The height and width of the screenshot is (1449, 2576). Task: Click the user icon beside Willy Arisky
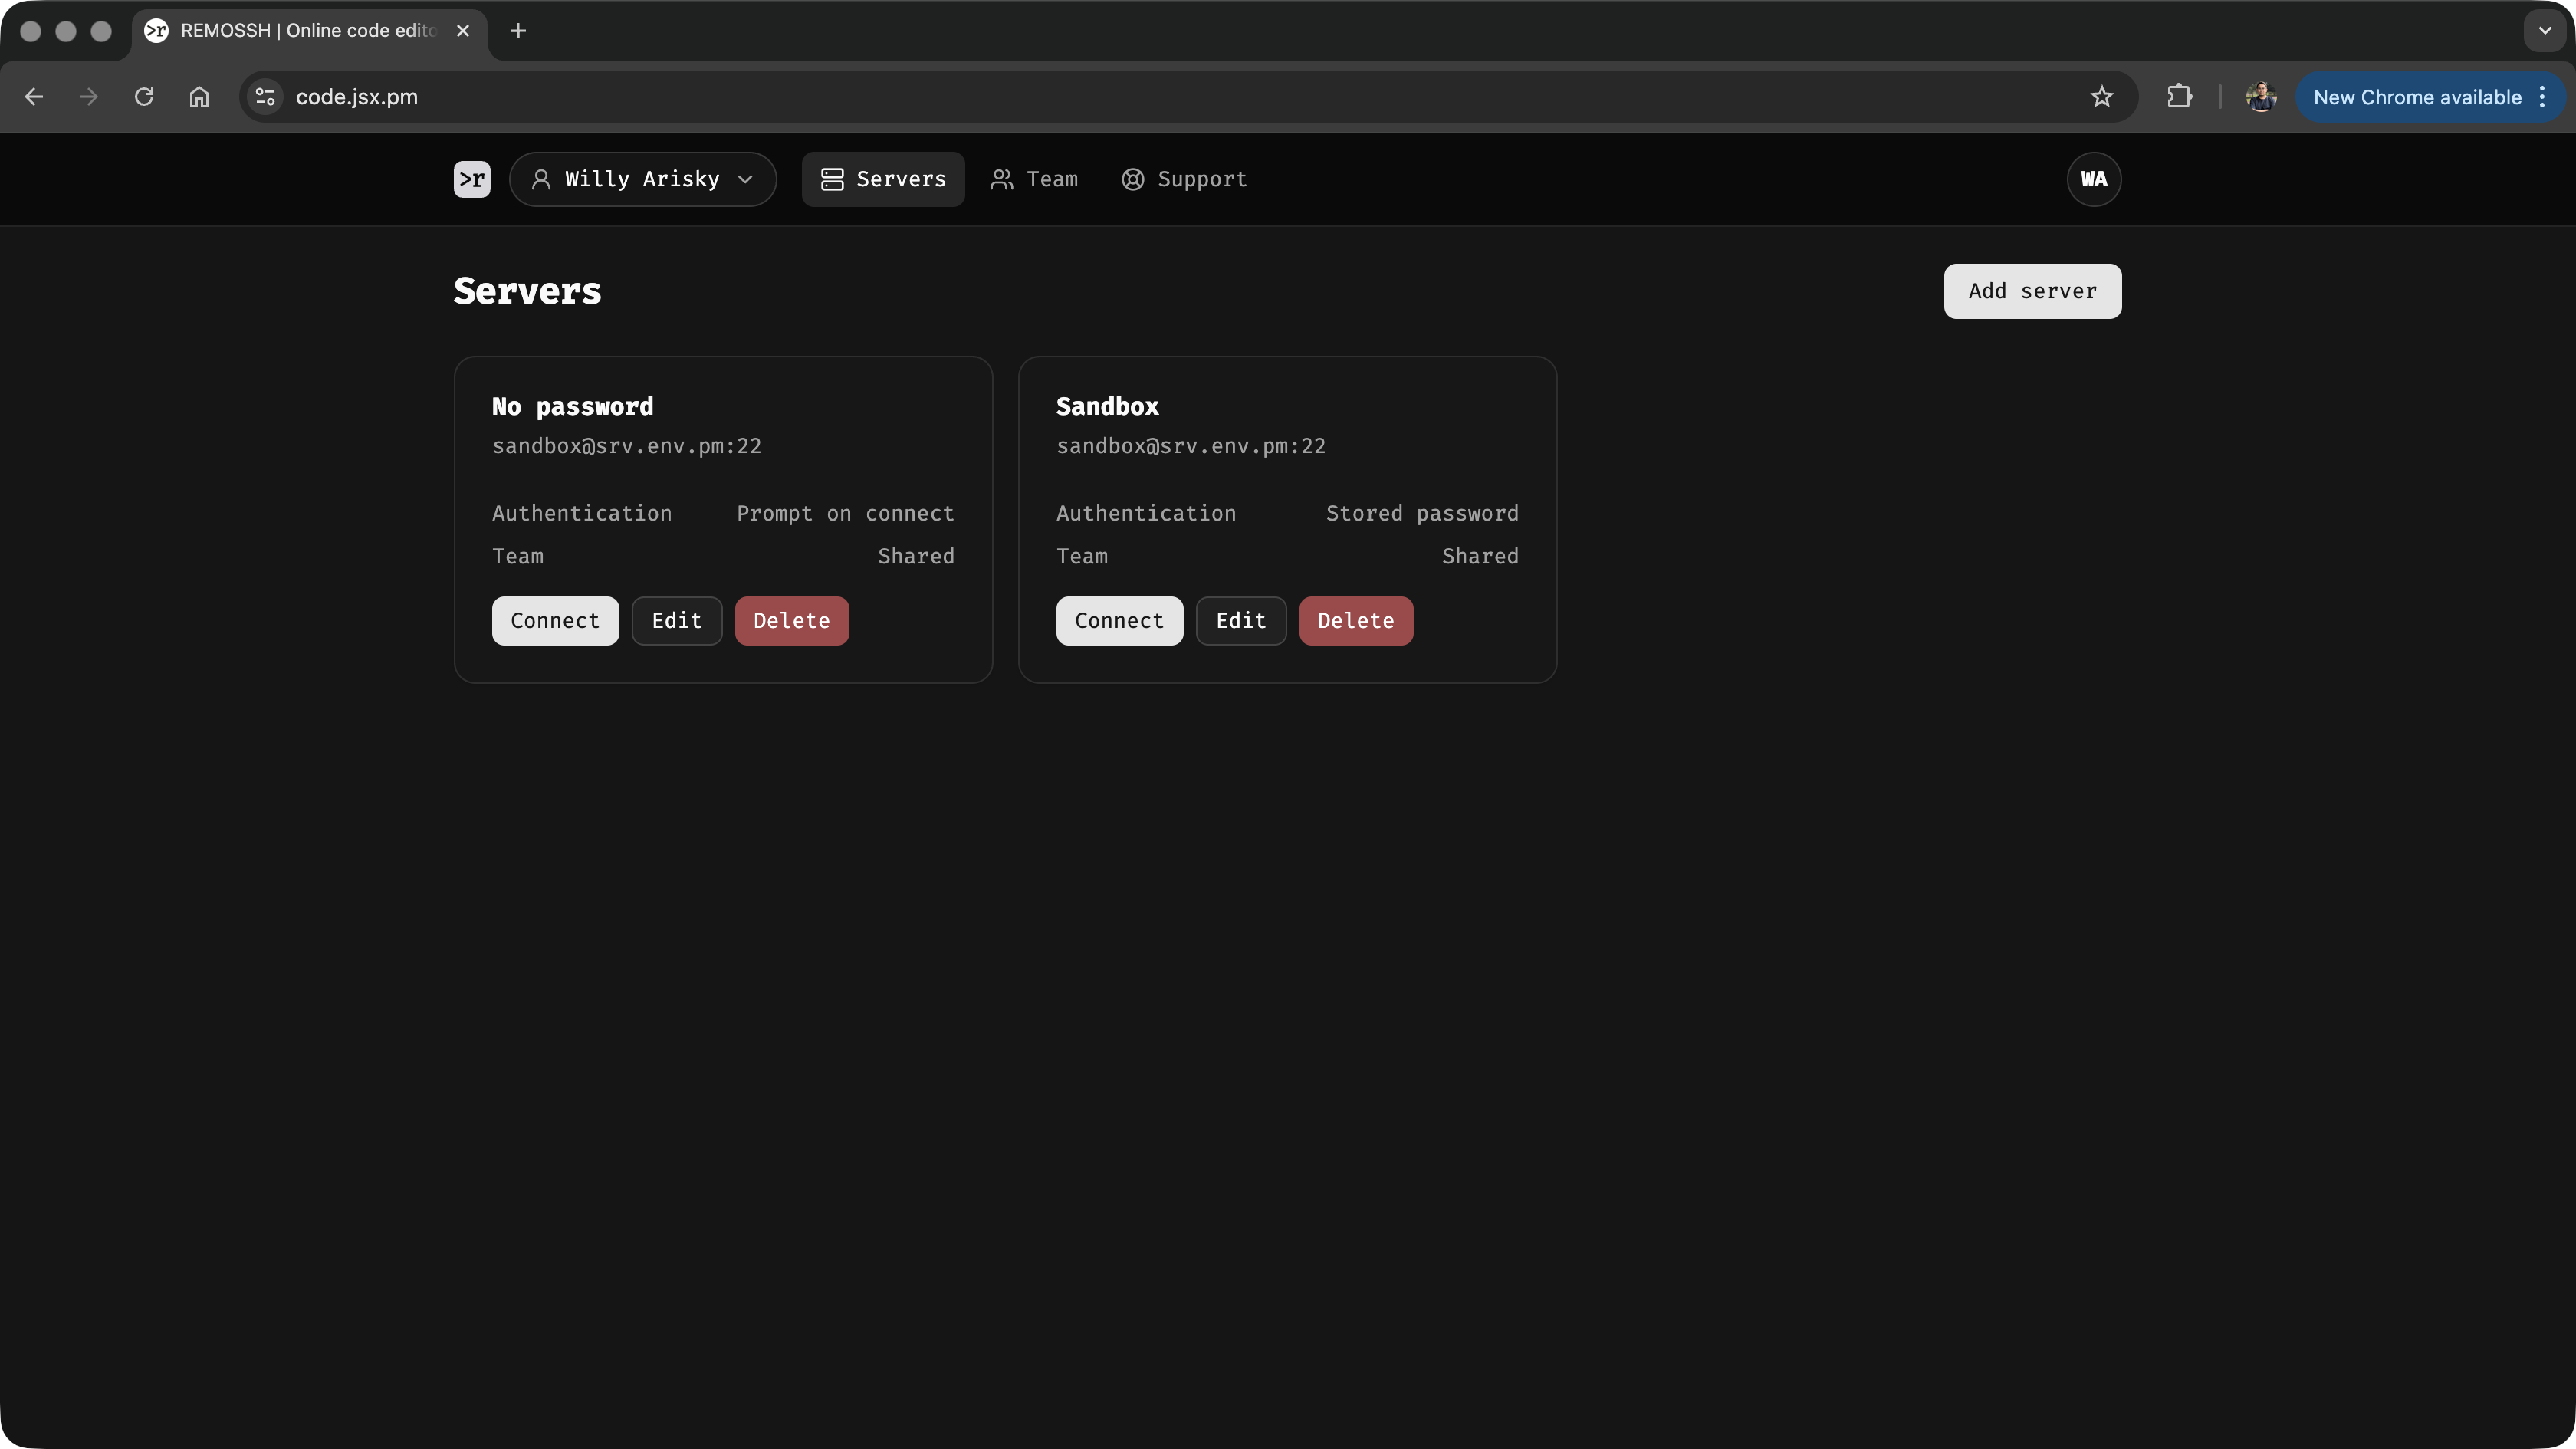tap(541, 179)
